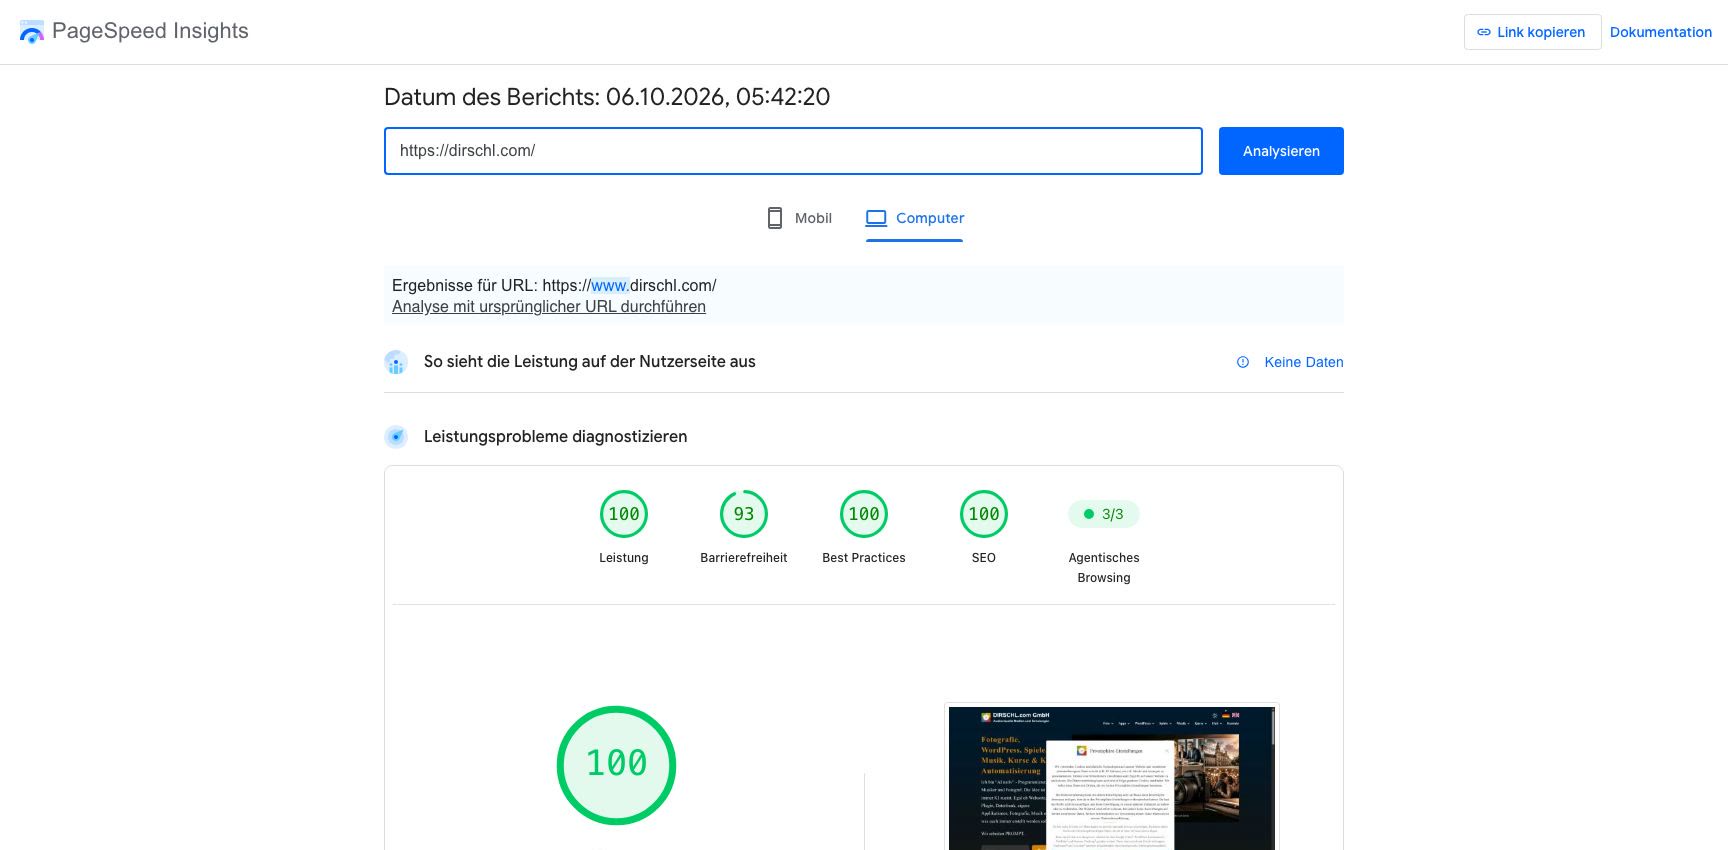Jump to Best Practices score gauge
The height and width of the screenshot is (850, 1728).
(x=864, y=514)
